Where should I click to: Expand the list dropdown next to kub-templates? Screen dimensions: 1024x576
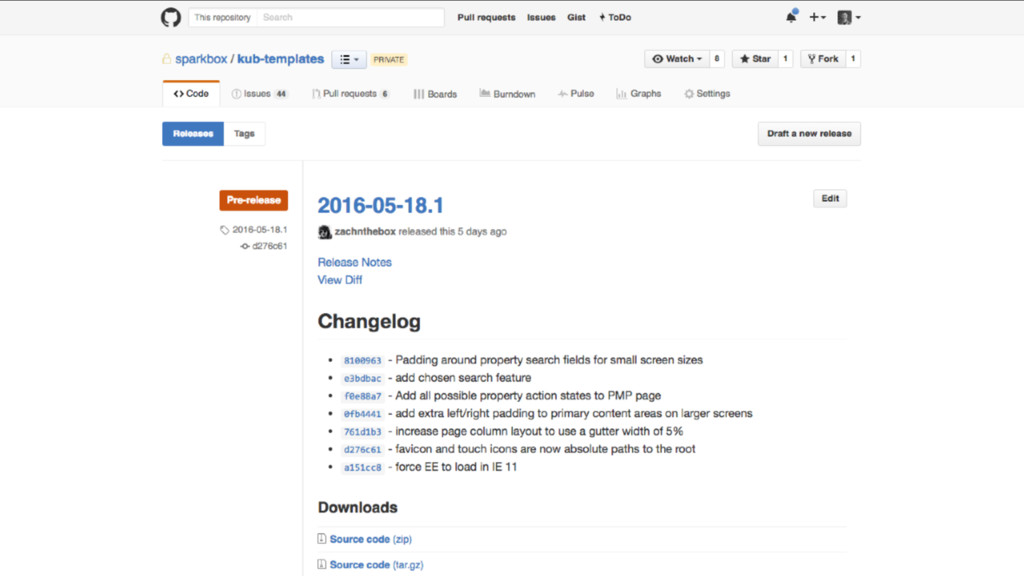click(x=349, y=60)
